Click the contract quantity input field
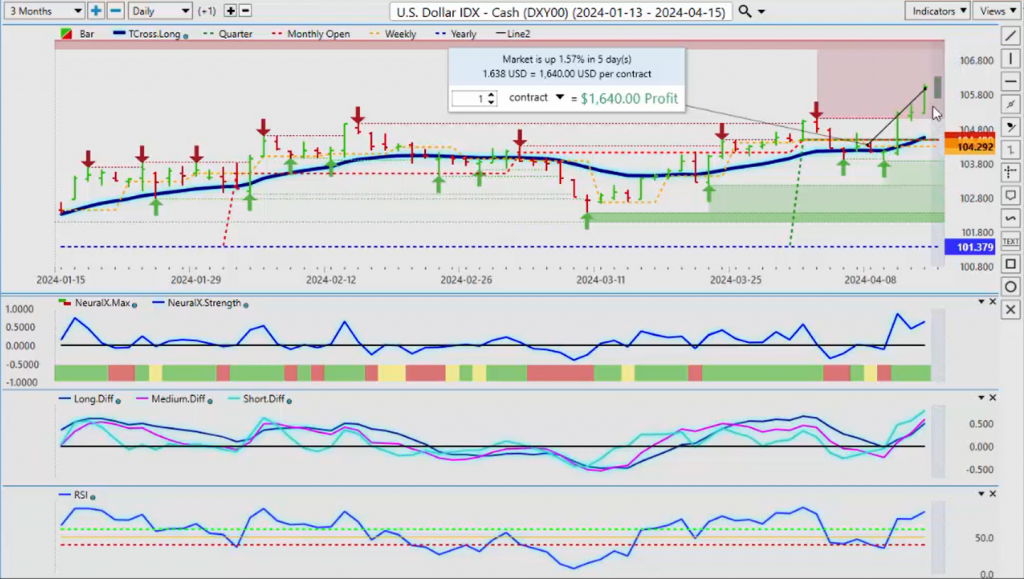1024x579 pixels. (475, 99)
